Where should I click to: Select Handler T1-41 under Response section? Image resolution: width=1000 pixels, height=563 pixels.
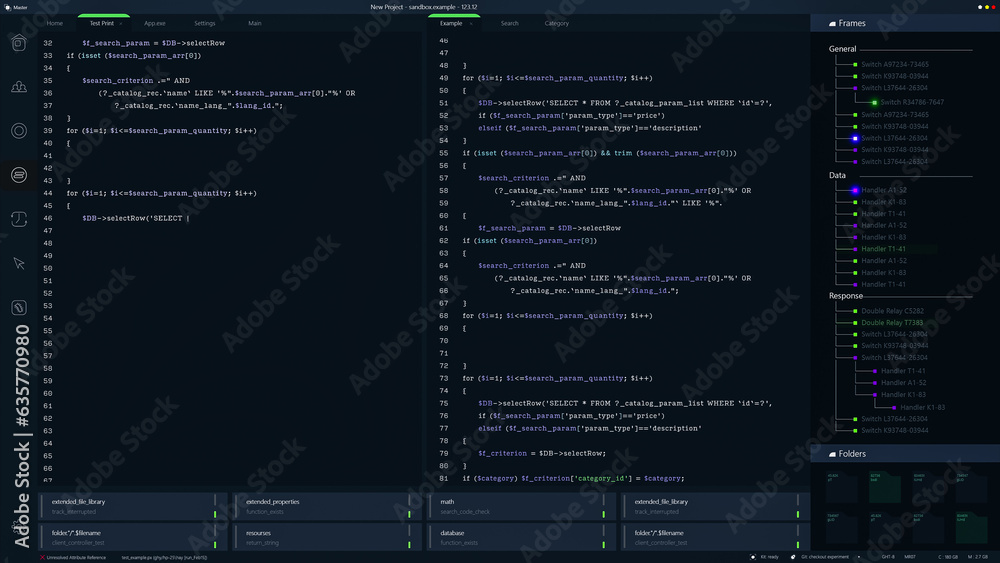pyautogui.click(x=903, y=371)
